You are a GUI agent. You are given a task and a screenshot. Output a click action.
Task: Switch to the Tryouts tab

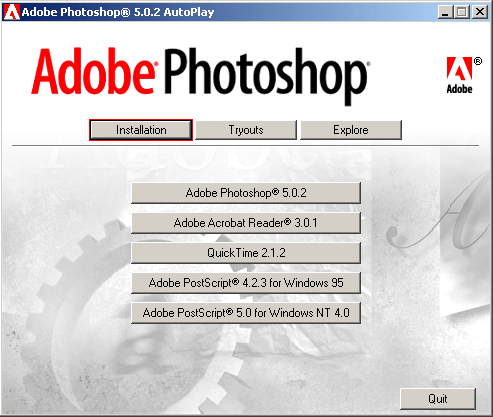click(x=246, y=130)
